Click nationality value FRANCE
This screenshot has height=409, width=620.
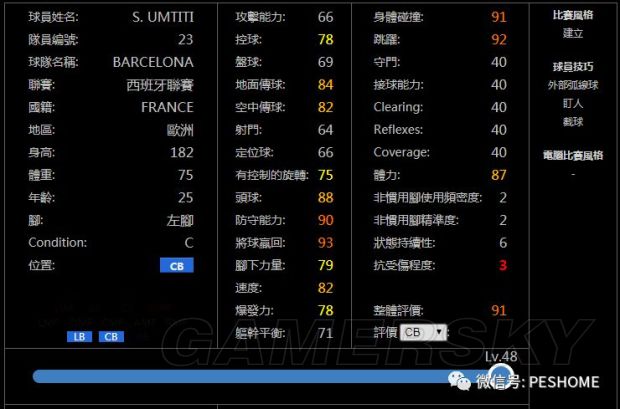click(167, 107)
